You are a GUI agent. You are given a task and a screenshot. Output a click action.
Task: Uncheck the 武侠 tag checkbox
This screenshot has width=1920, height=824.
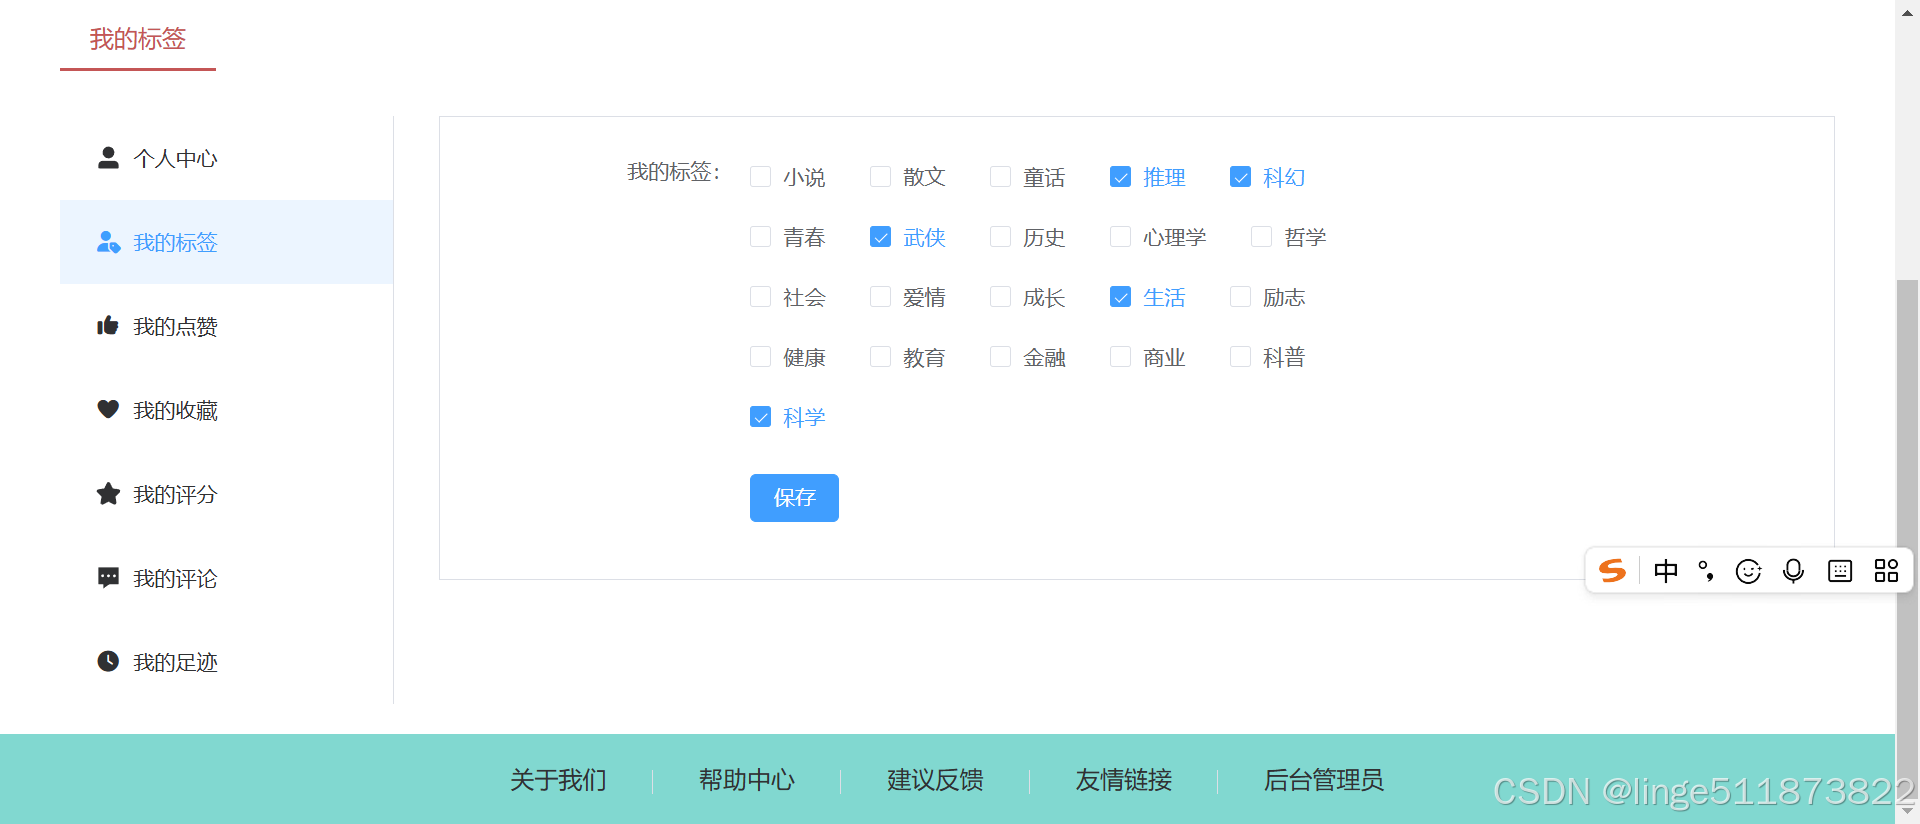point(880,237)
